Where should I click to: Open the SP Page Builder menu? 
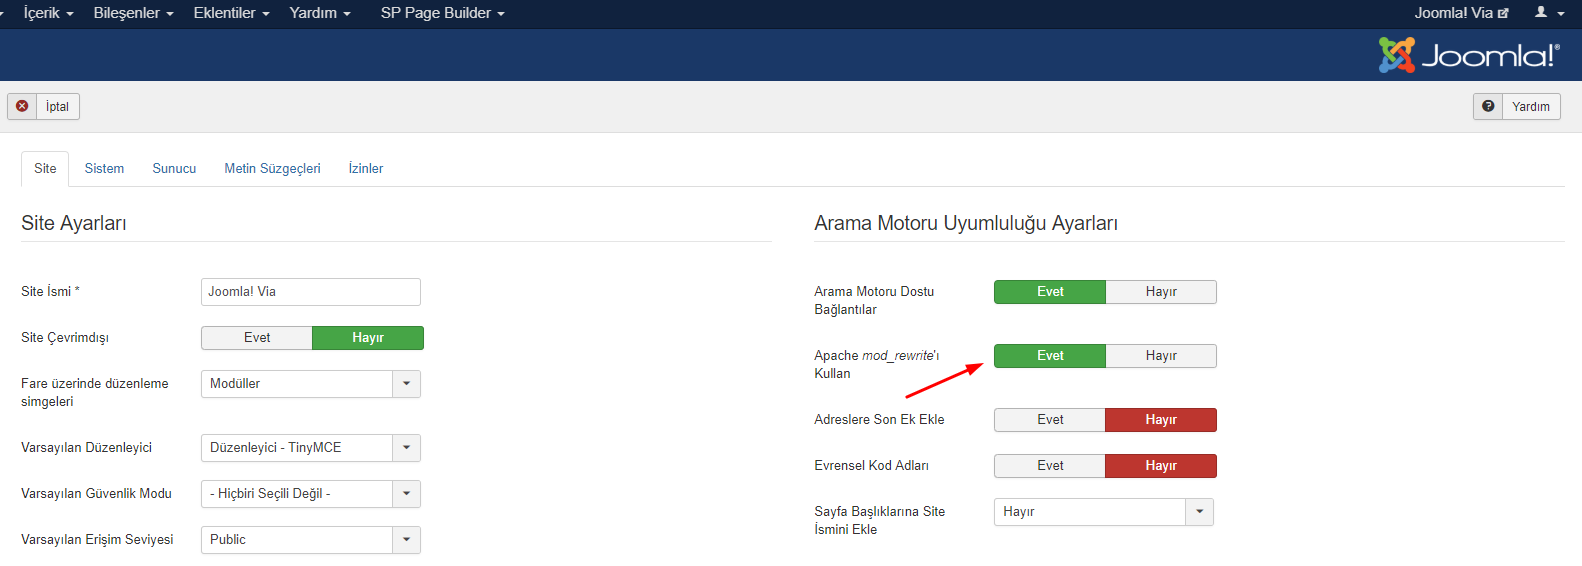point(442,13)
